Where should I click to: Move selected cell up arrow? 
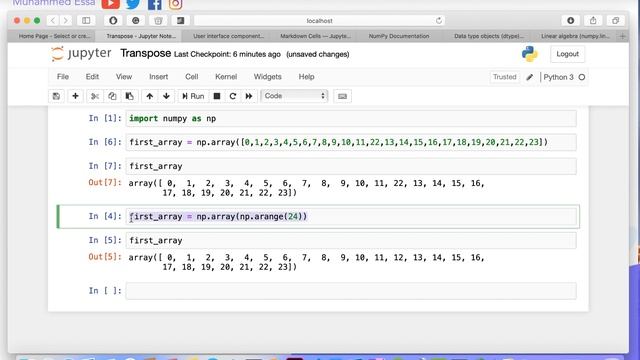[x=150, y=96]
